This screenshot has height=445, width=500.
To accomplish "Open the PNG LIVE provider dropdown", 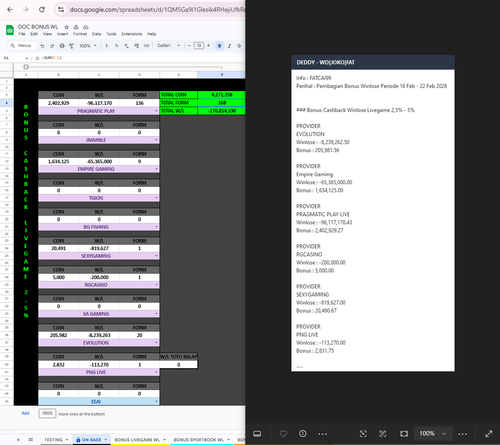I will [x=156, y=372].
